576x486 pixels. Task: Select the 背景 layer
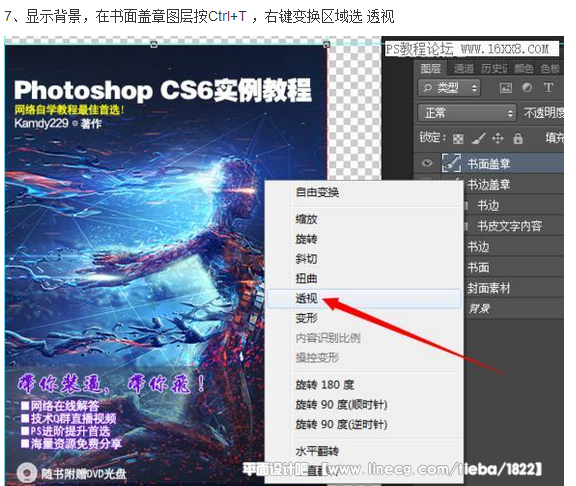479,309
